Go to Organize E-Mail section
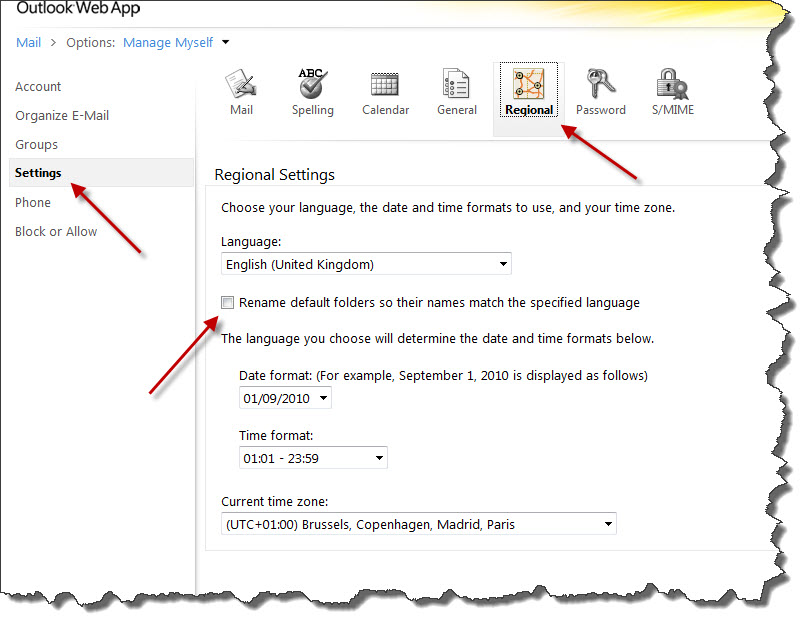811x628 pixels. pyautogui.click(x=62, y=115)
